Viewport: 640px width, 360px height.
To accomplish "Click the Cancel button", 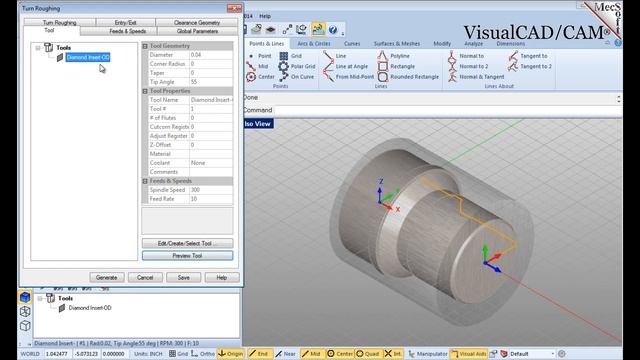I will pos(145,278).
